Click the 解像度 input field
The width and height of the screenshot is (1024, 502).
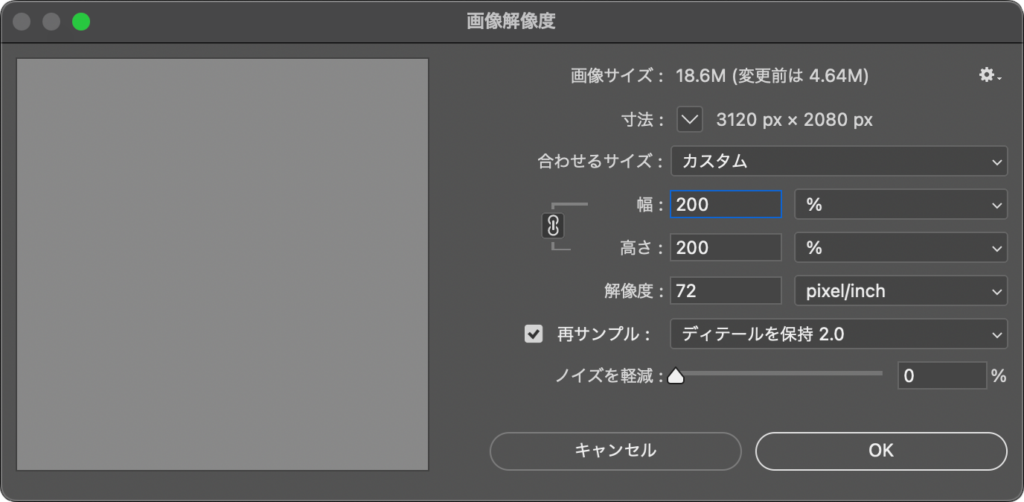(x=726, y=290)
